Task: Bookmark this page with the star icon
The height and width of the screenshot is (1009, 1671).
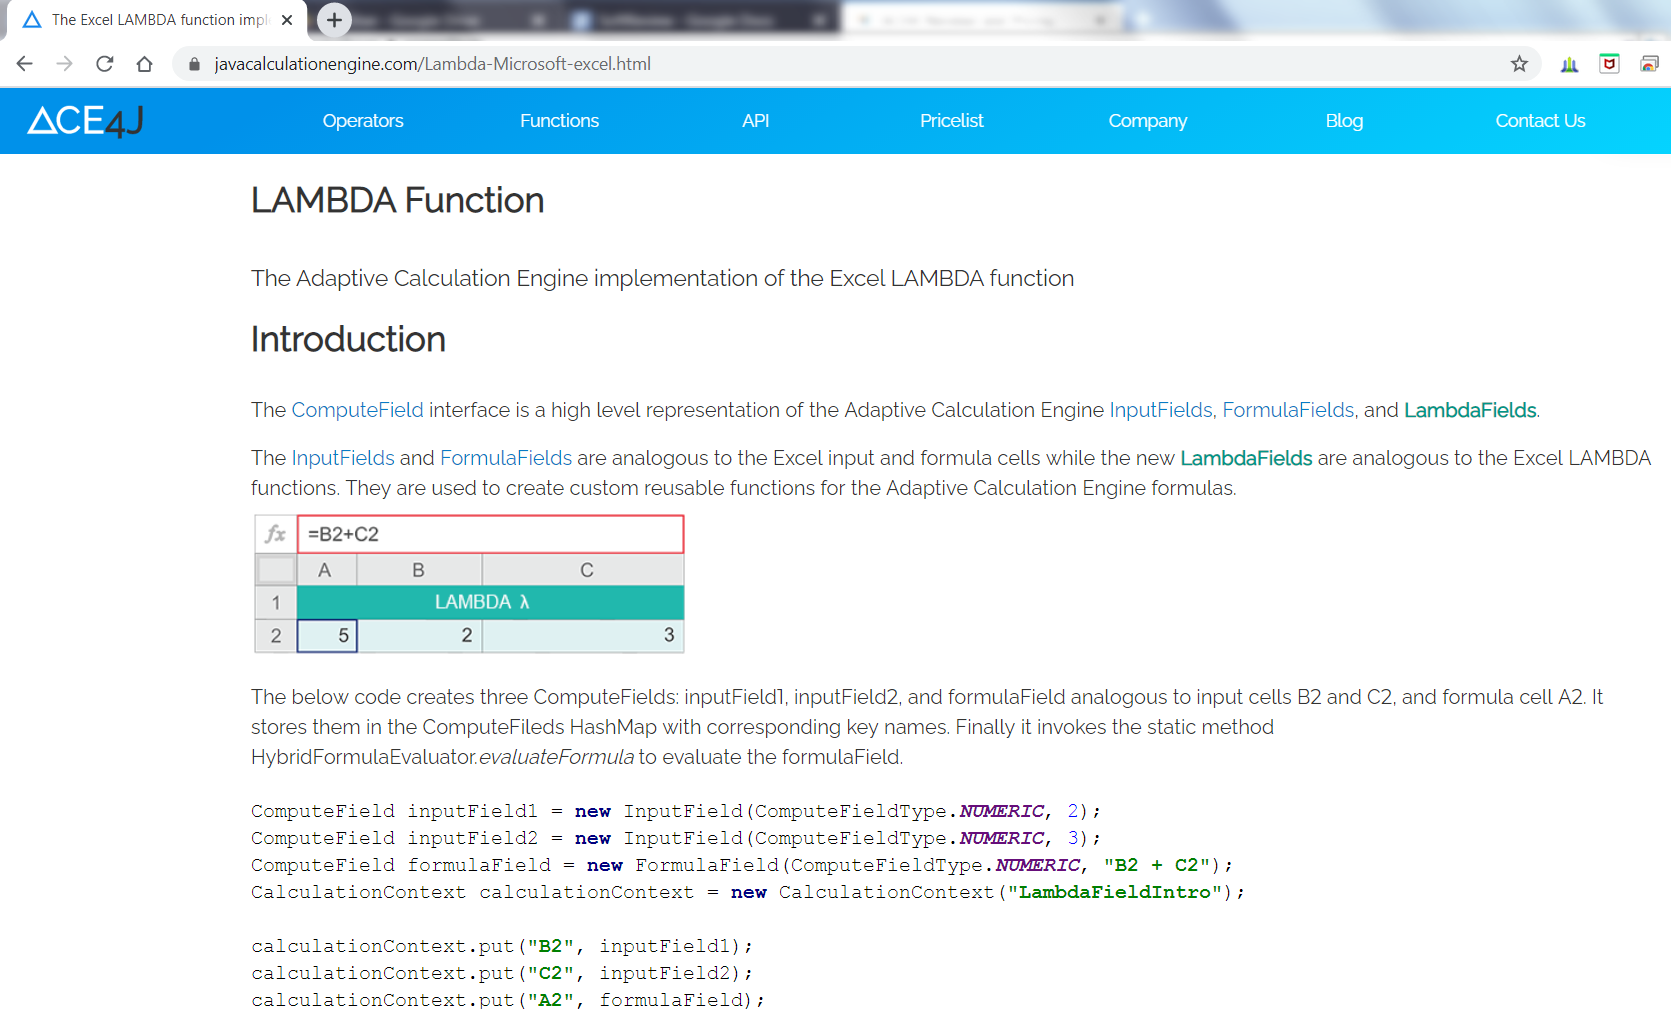Action: pos(1519,64)
